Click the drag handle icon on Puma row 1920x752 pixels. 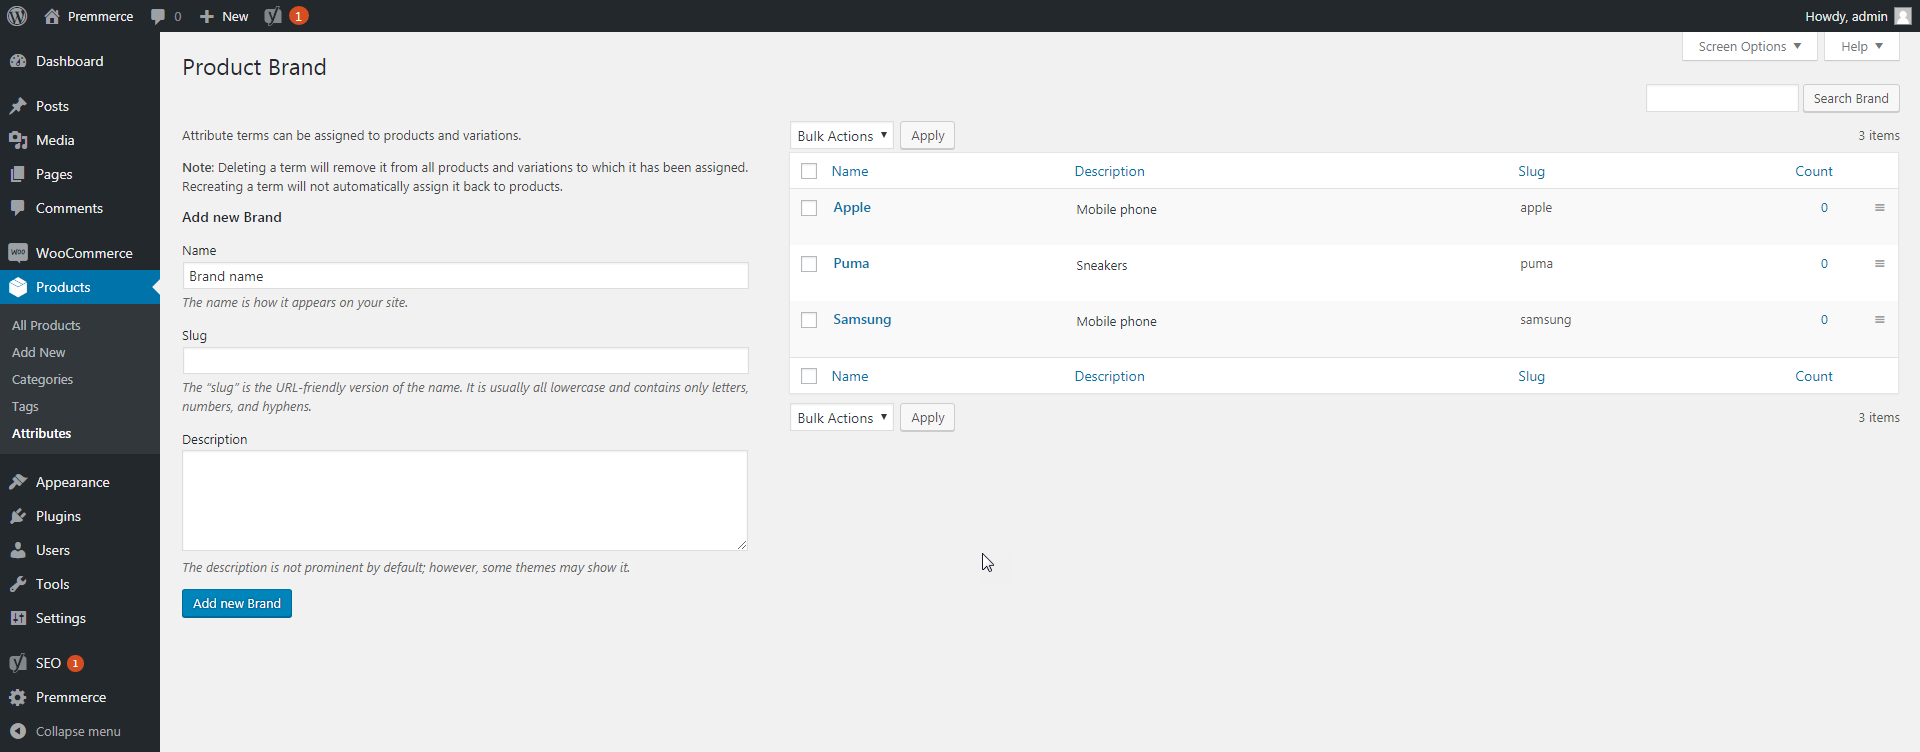(1880, 264)
